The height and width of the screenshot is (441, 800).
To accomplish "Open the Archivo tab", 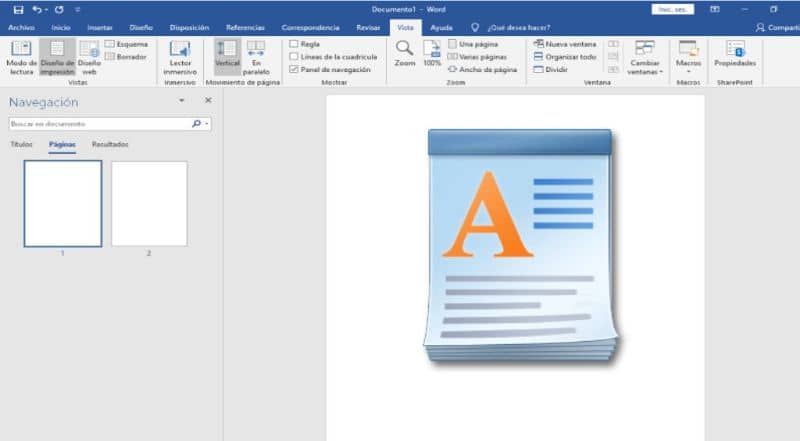I will pyautogui.click(x=21, y=28).
